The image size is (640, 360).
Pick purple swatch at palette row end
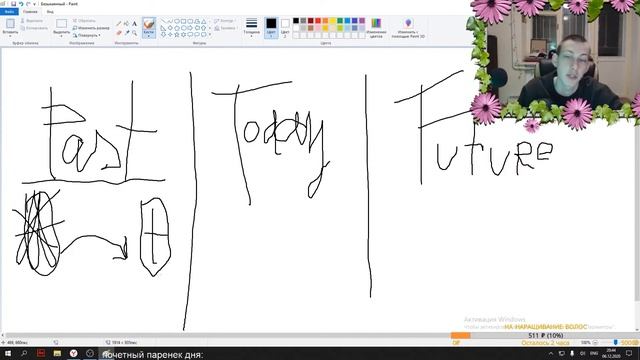[x=362, y=20]
